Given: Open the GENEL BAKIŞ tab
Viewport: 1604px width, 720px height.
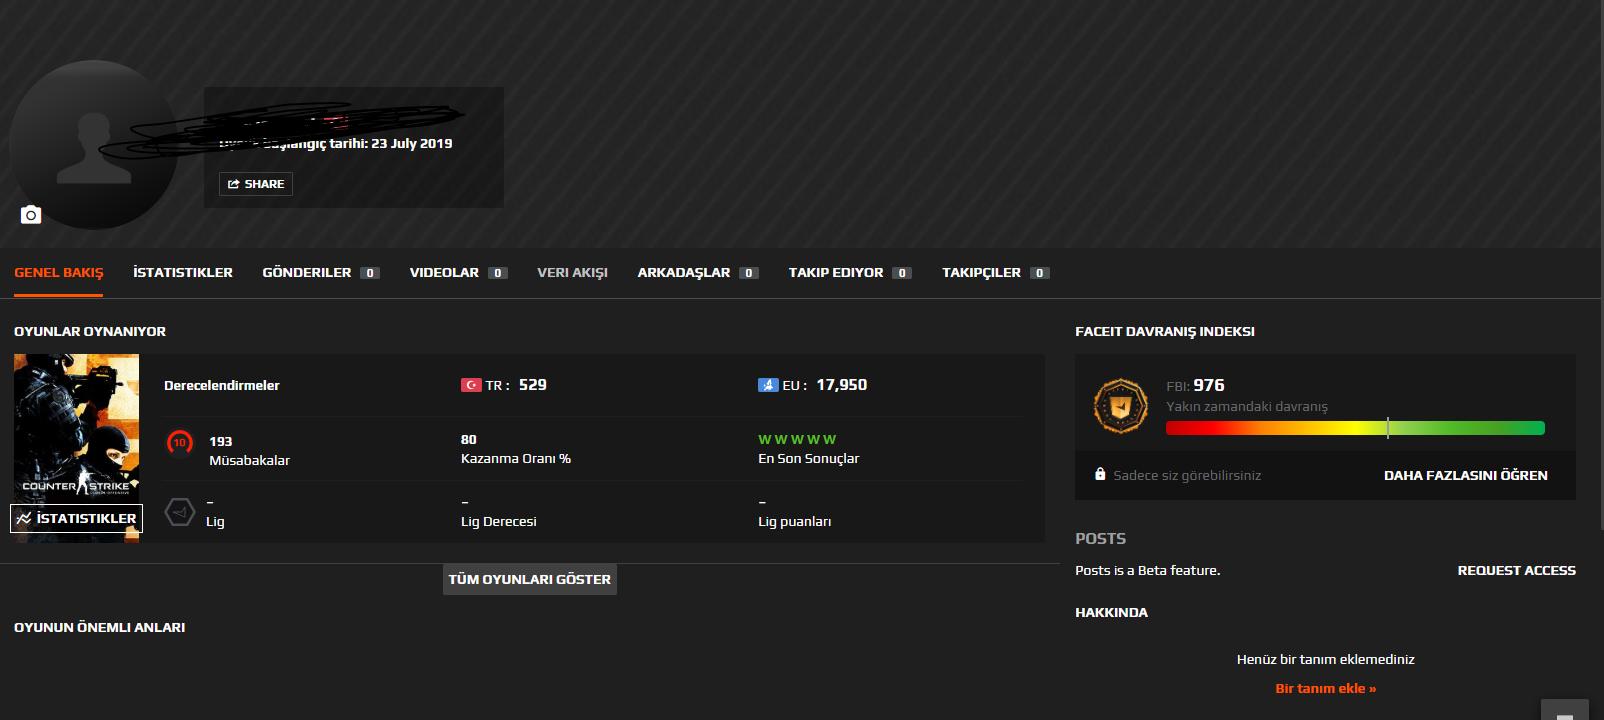Looking at the screenshot, I should click(59, 272).
